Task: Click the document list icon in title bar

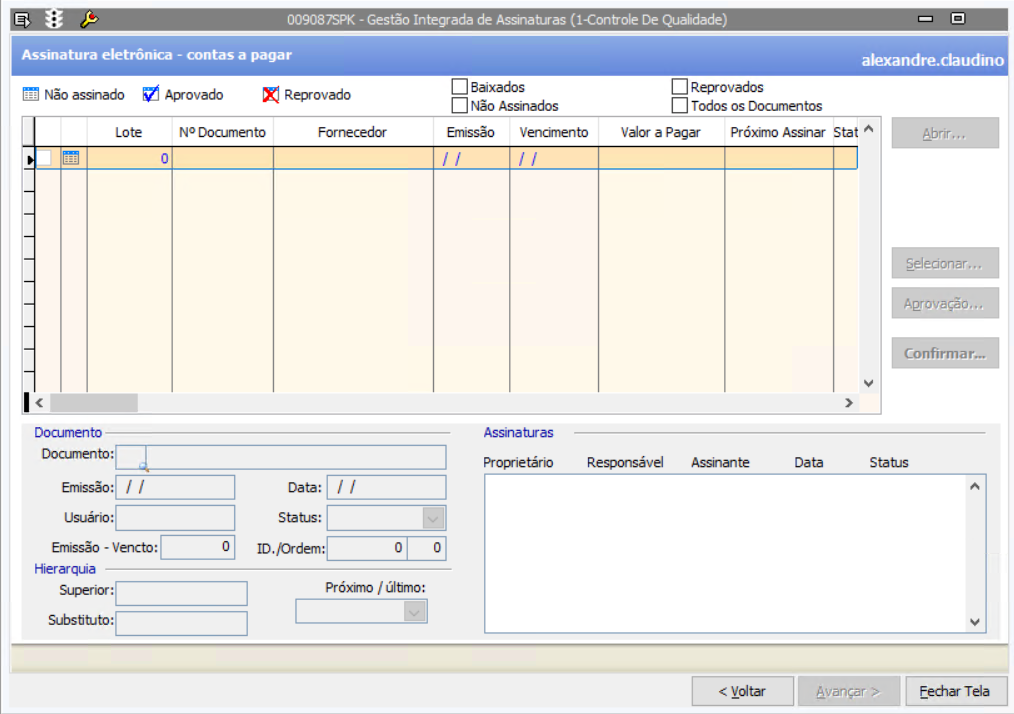Action: click(x=22, y=19)
